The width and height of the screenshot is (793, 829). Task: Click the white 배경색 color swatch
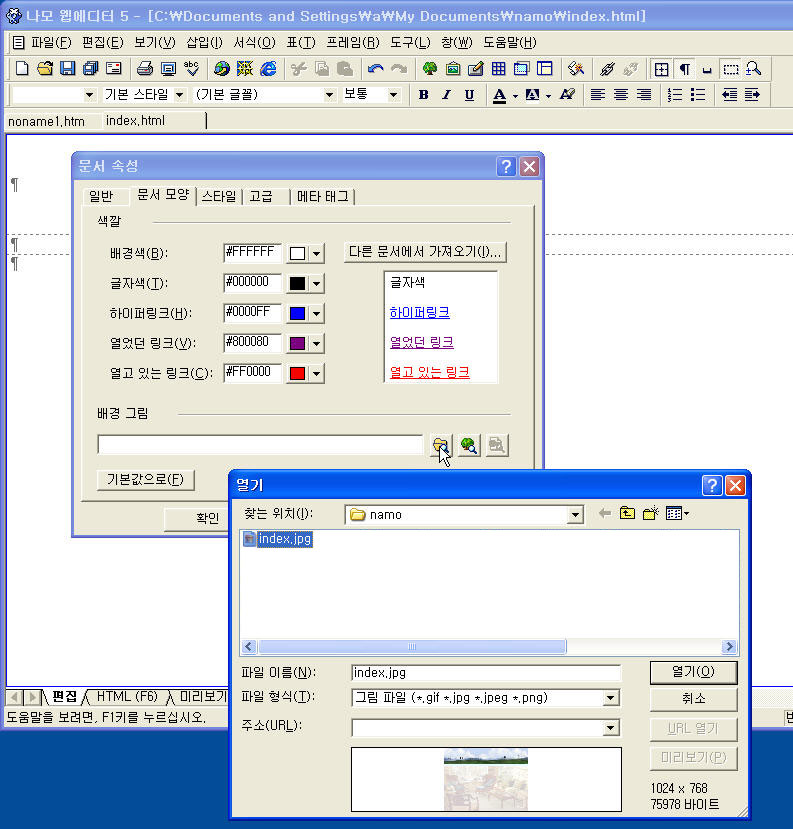pyautogui.click(x=298, y=253)
